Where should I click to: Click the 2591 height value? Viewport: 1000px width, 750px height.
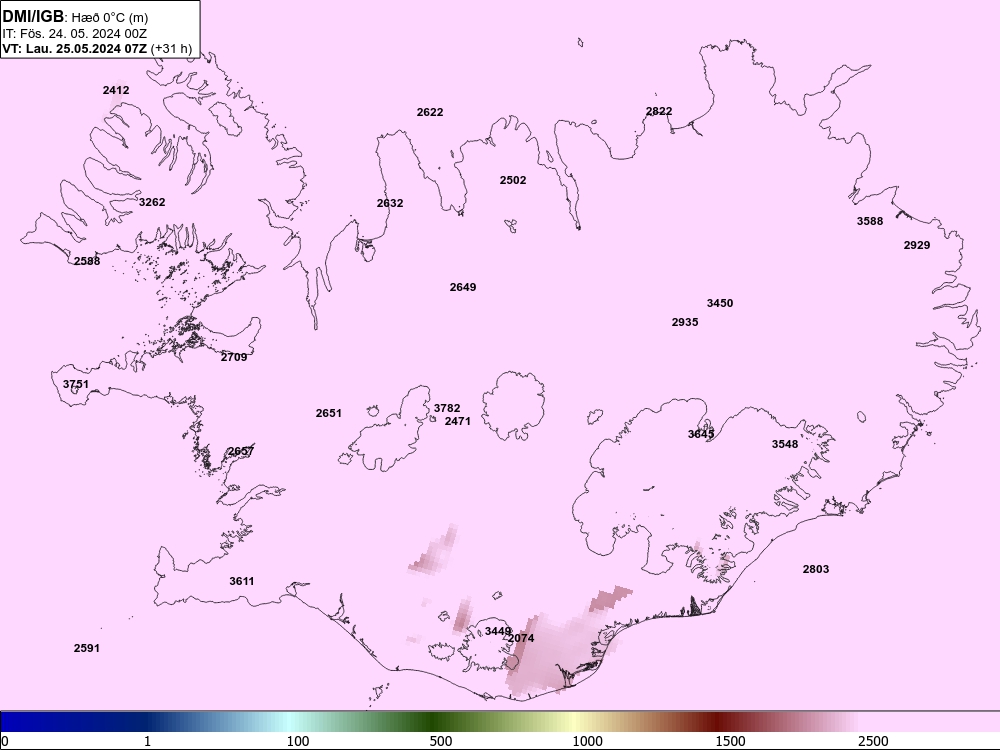[x=87, y=649]
